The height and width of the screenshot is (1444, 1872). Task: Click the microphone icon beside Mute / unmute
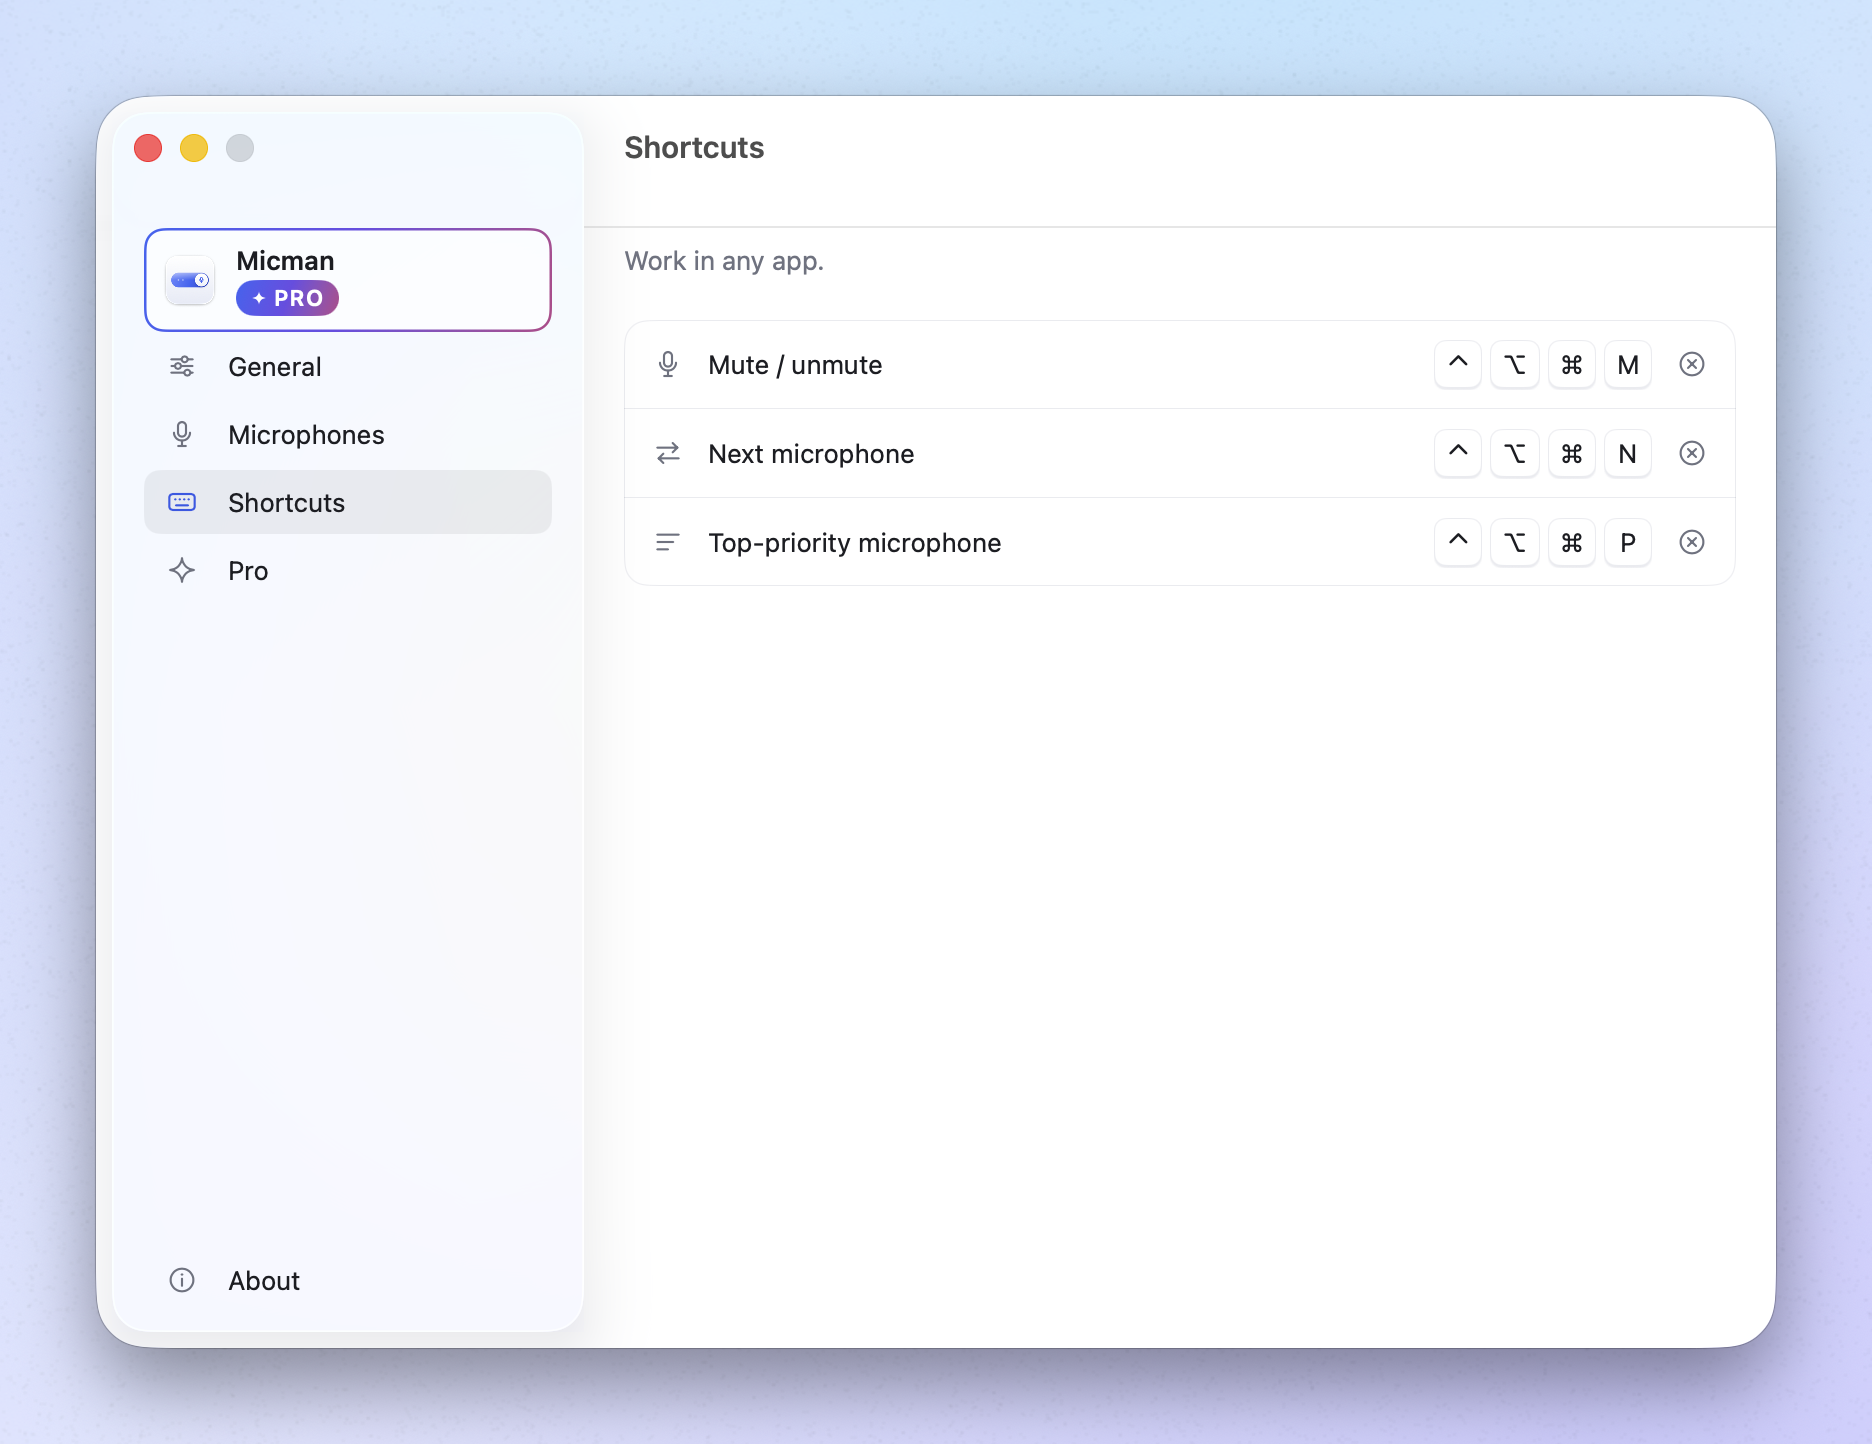tap(668, 365)
